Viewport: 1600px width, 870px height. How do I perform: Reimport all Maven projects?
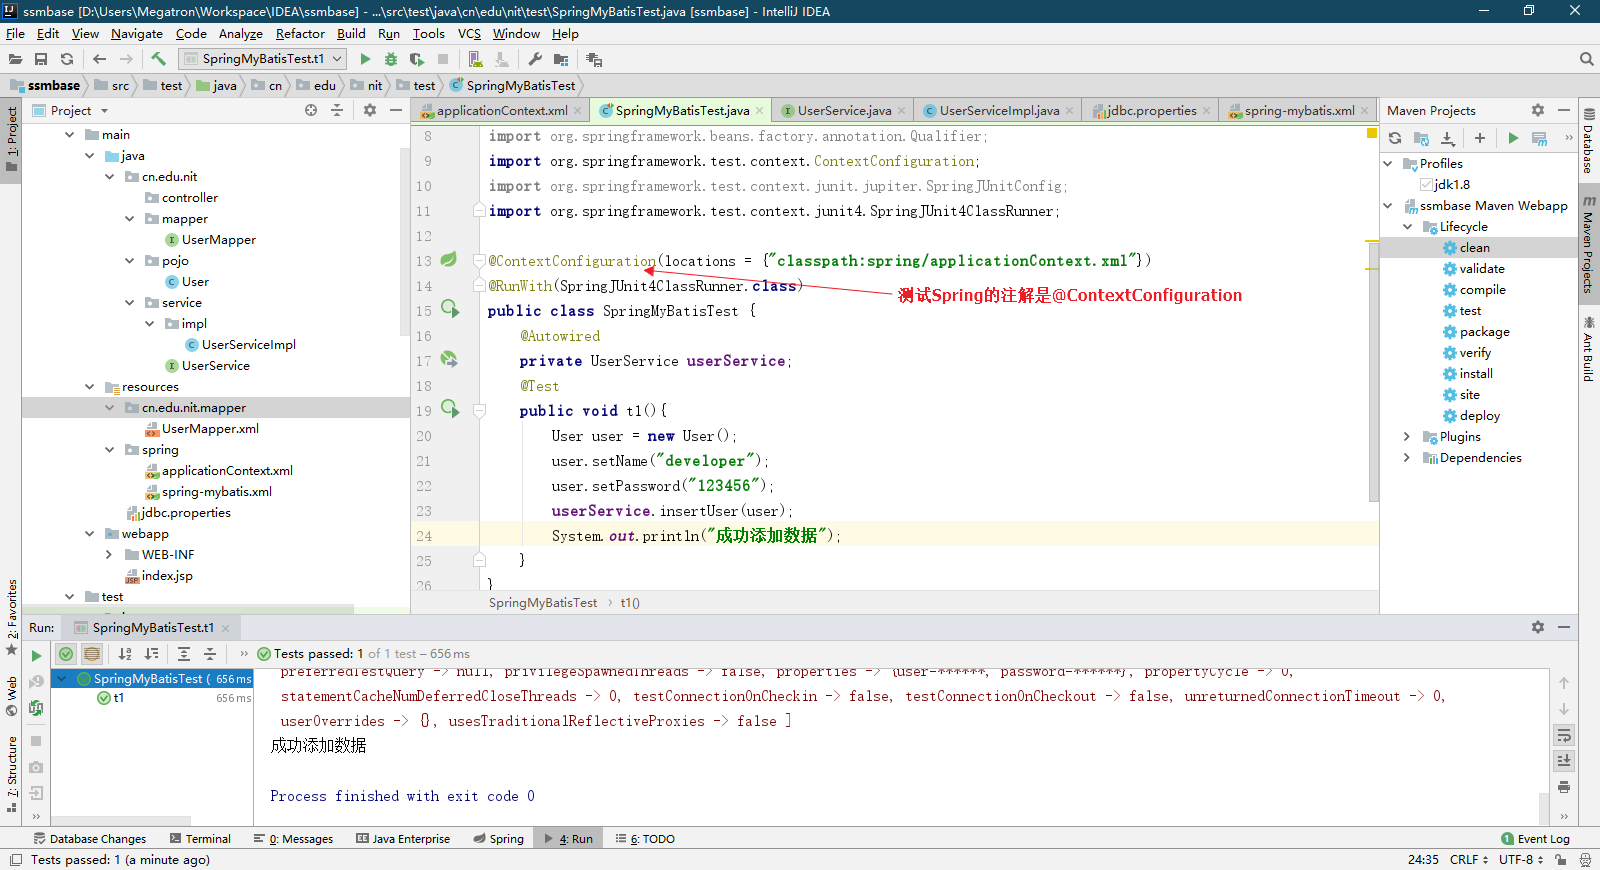(x=1395, y=138)
